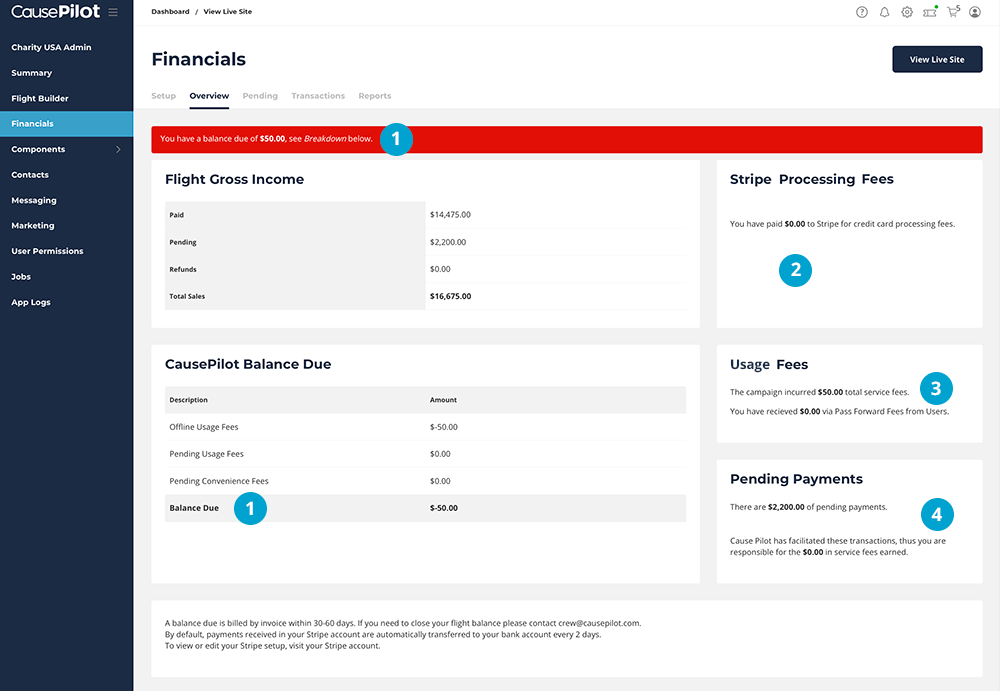This screenshot has width=1000, height=691.
Task: Click the crew@causepilot.com contact text
Action: tap(599, 623)
